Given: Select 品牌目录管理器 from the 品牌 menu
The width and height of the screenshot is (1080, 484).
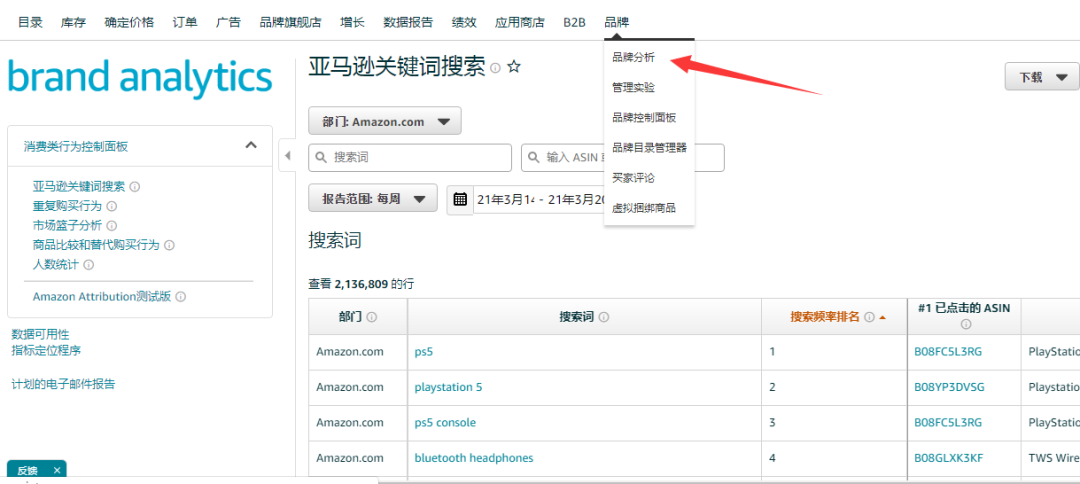Looking at the screenshot, I should tap(650, 147).
